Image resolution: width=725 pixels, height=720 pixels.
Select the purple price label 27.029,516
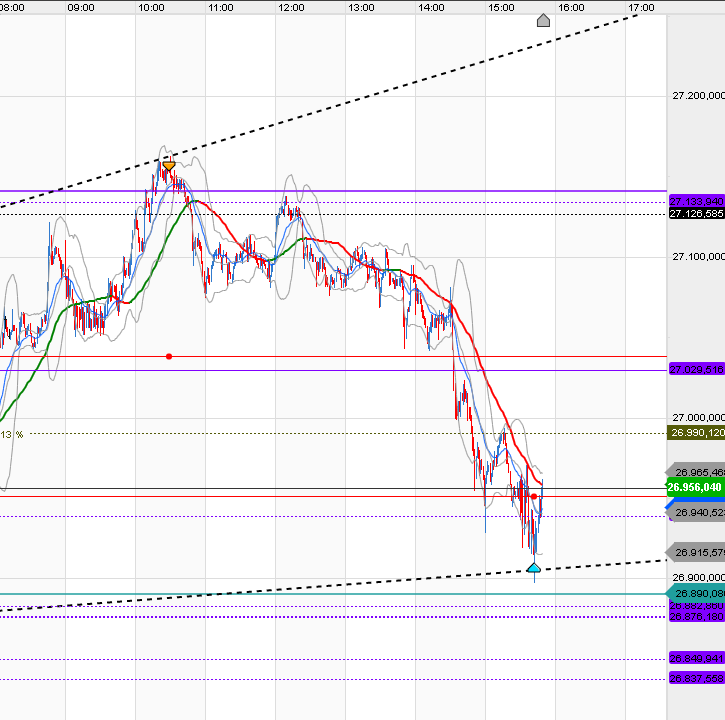click(x=696, y=369)
